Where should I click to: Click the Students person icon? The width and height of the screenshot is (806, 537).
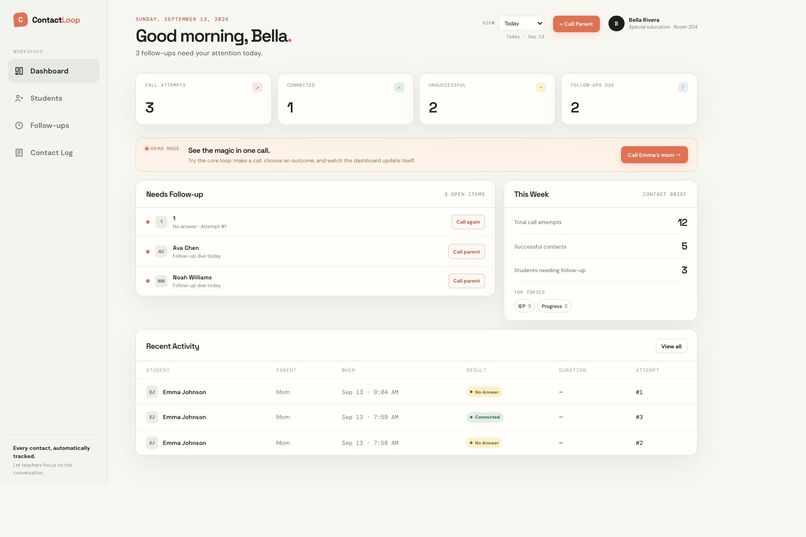point(19,98)
